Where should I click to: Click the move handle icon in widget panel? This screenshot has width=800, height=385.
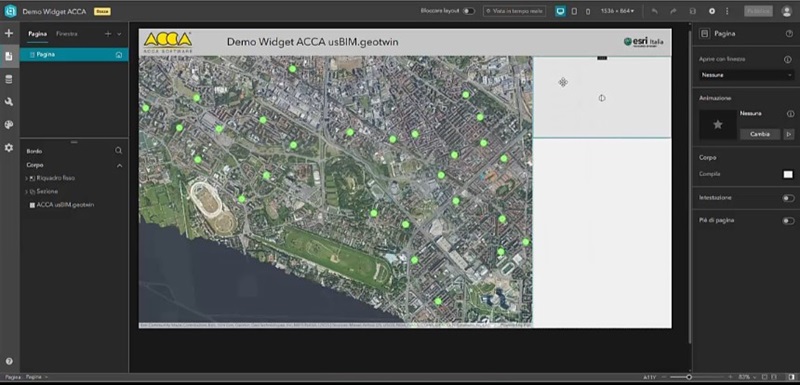point(563,82)
